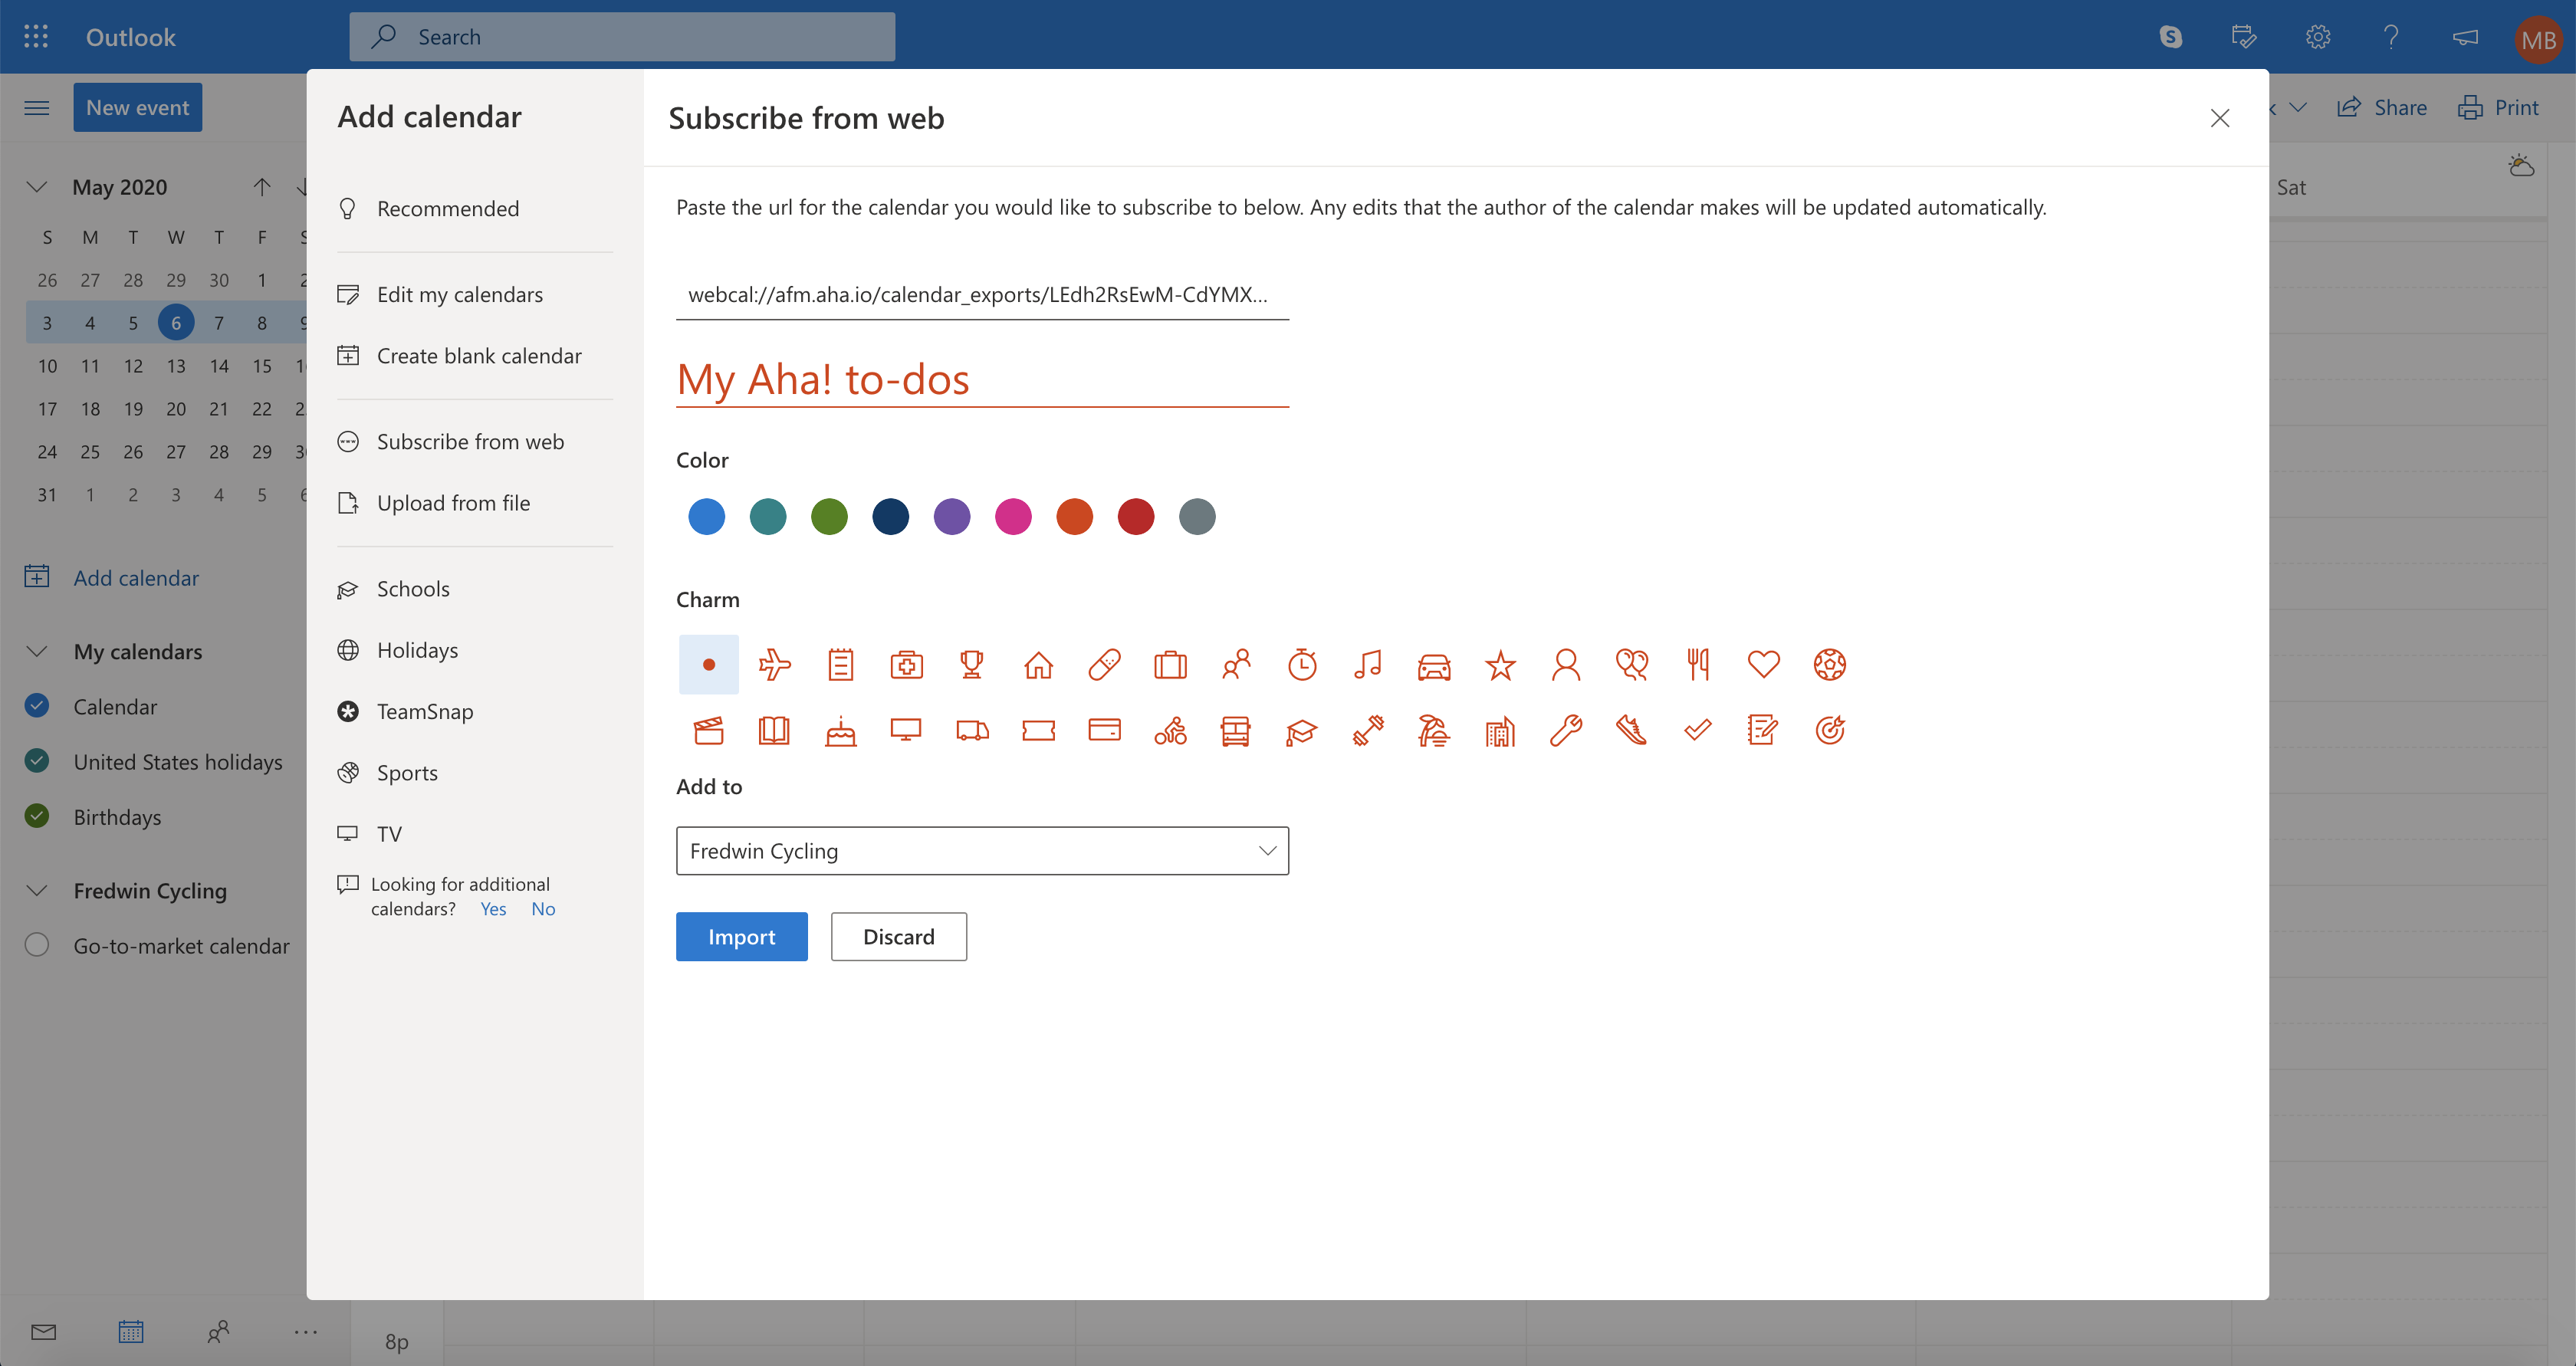Toggle the Birthdays calendar checkbox
2576x1366 pixels.
pyautogui.click(x=37, y=816)
